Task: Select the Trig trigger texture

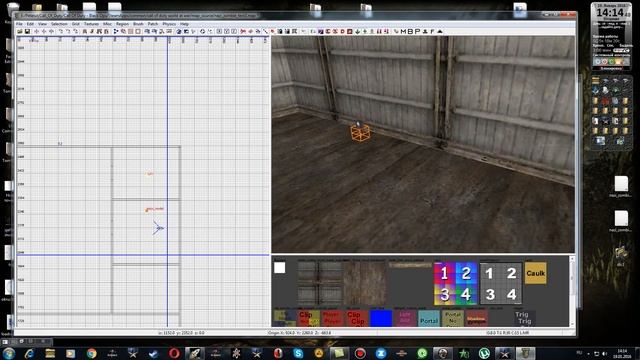Action: 524,318
